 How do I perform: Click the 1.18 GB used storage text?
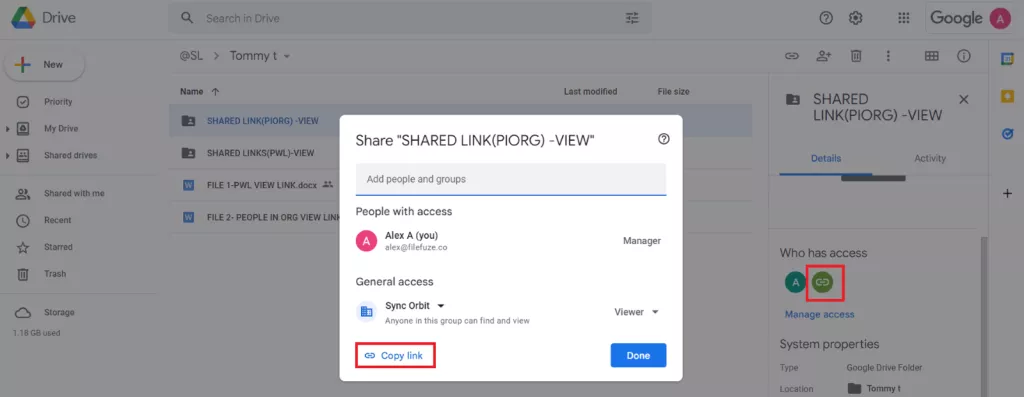point(37,333)
